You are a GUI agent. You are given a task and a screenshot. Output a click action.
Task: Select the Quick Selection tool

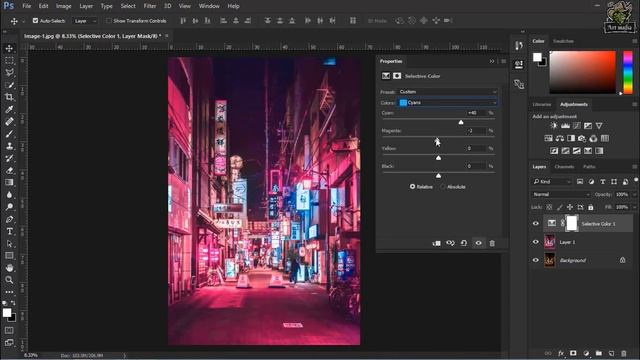(9, 85)
